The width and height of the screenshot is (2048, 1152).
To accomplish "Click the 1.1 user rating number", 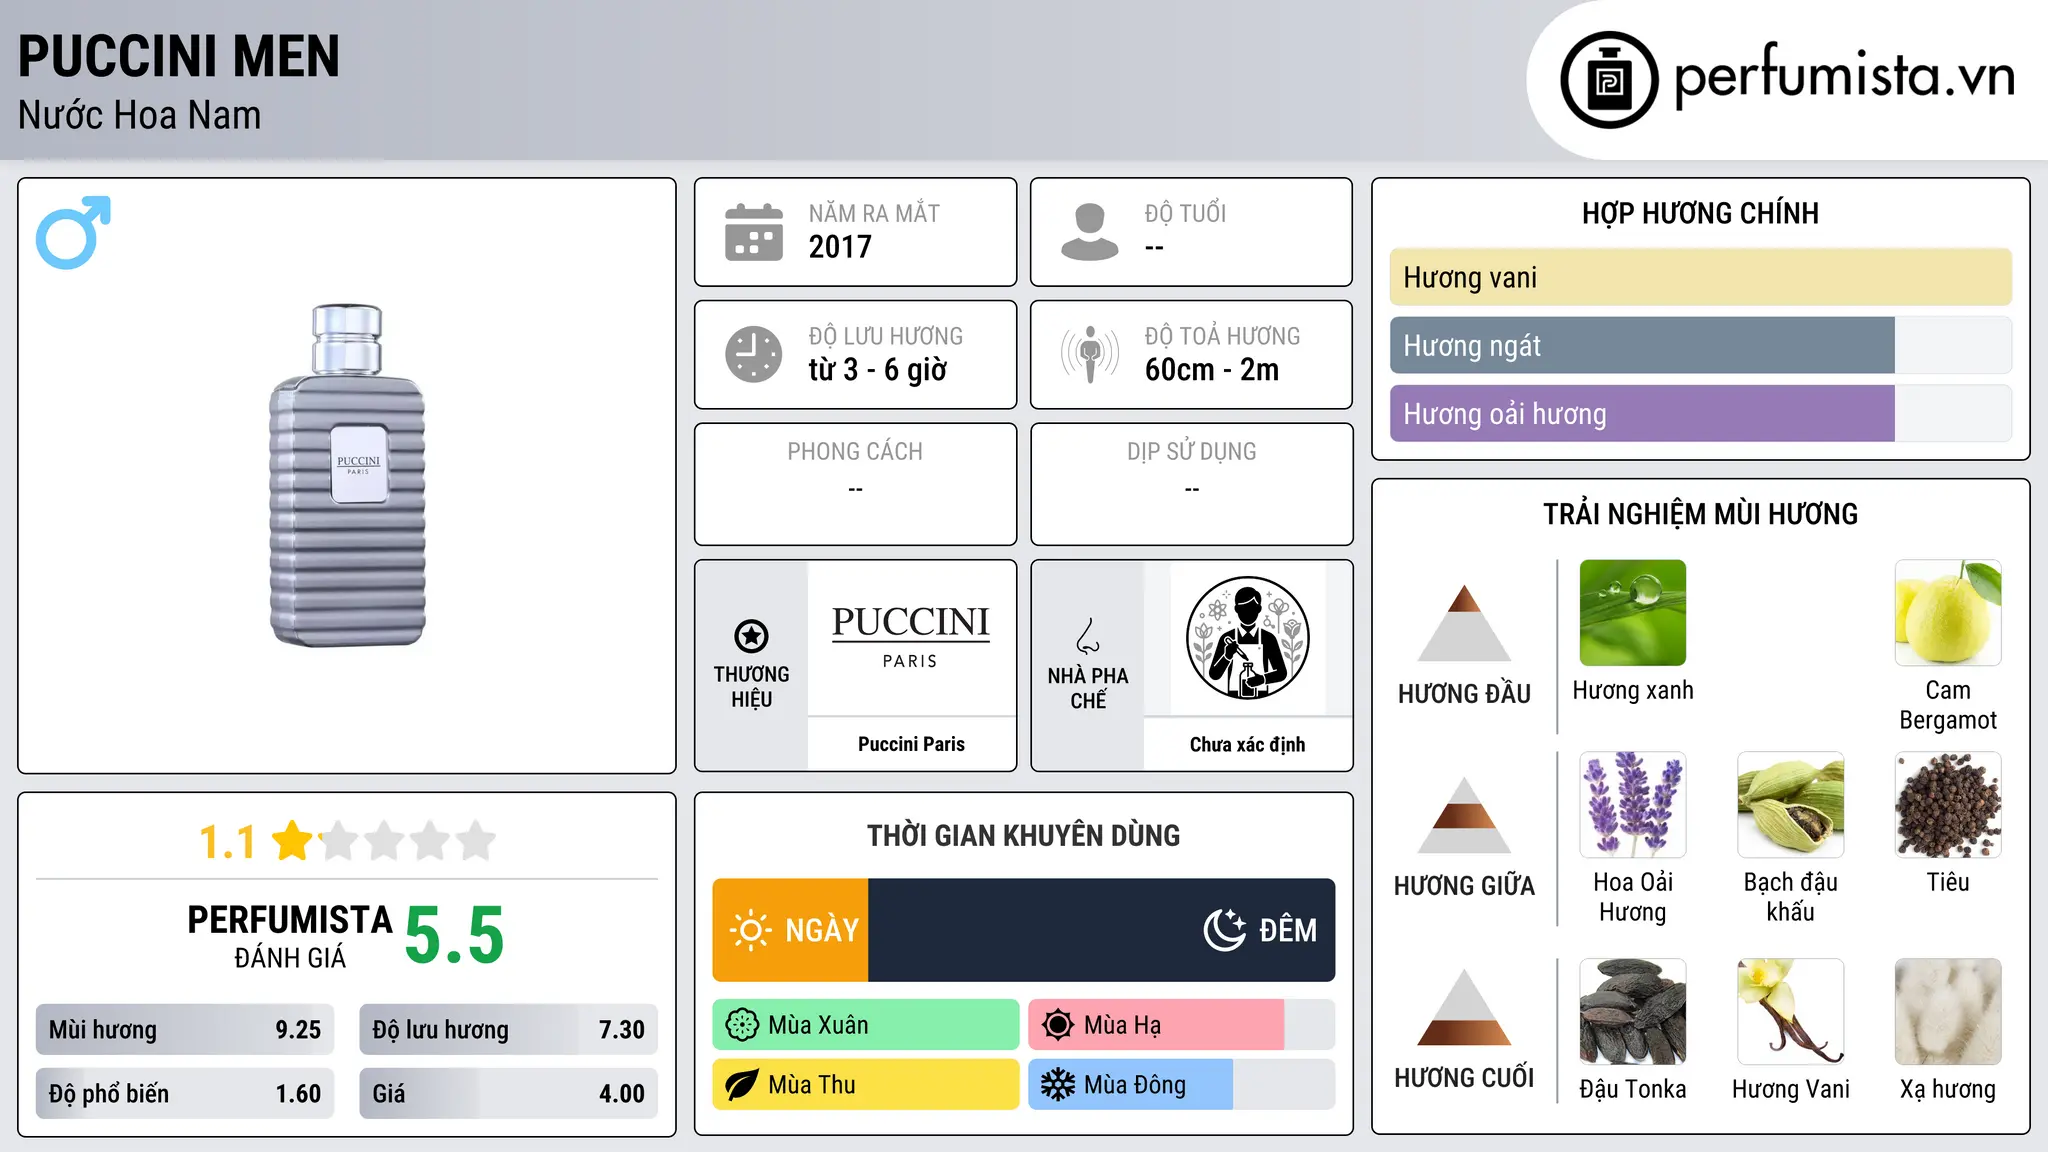I will 227,842.
